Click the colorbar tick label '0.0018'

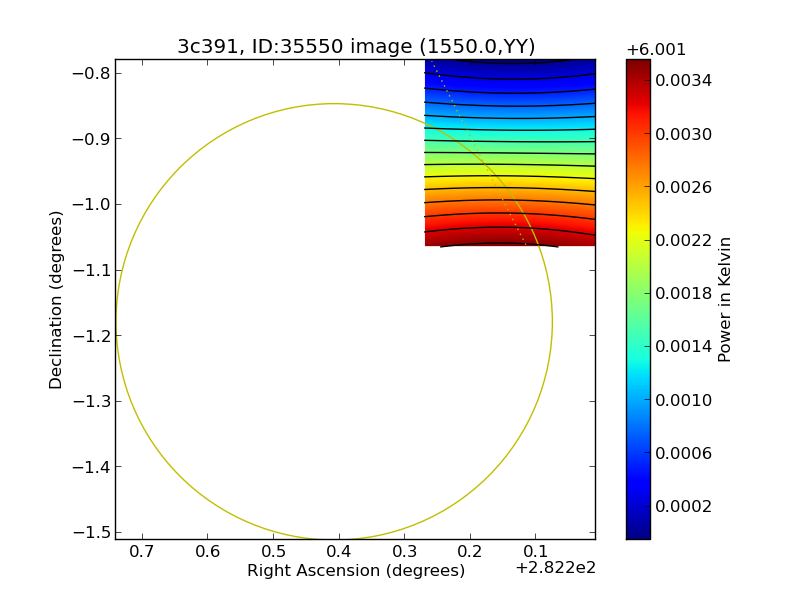[683, 293]
